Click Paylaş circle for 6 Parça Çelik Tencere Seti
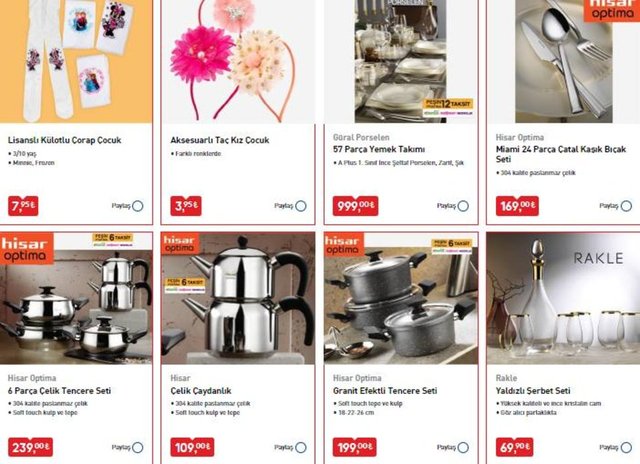This screenshot has height=464, width=640. pyautogui.click(x=138, y=448)
